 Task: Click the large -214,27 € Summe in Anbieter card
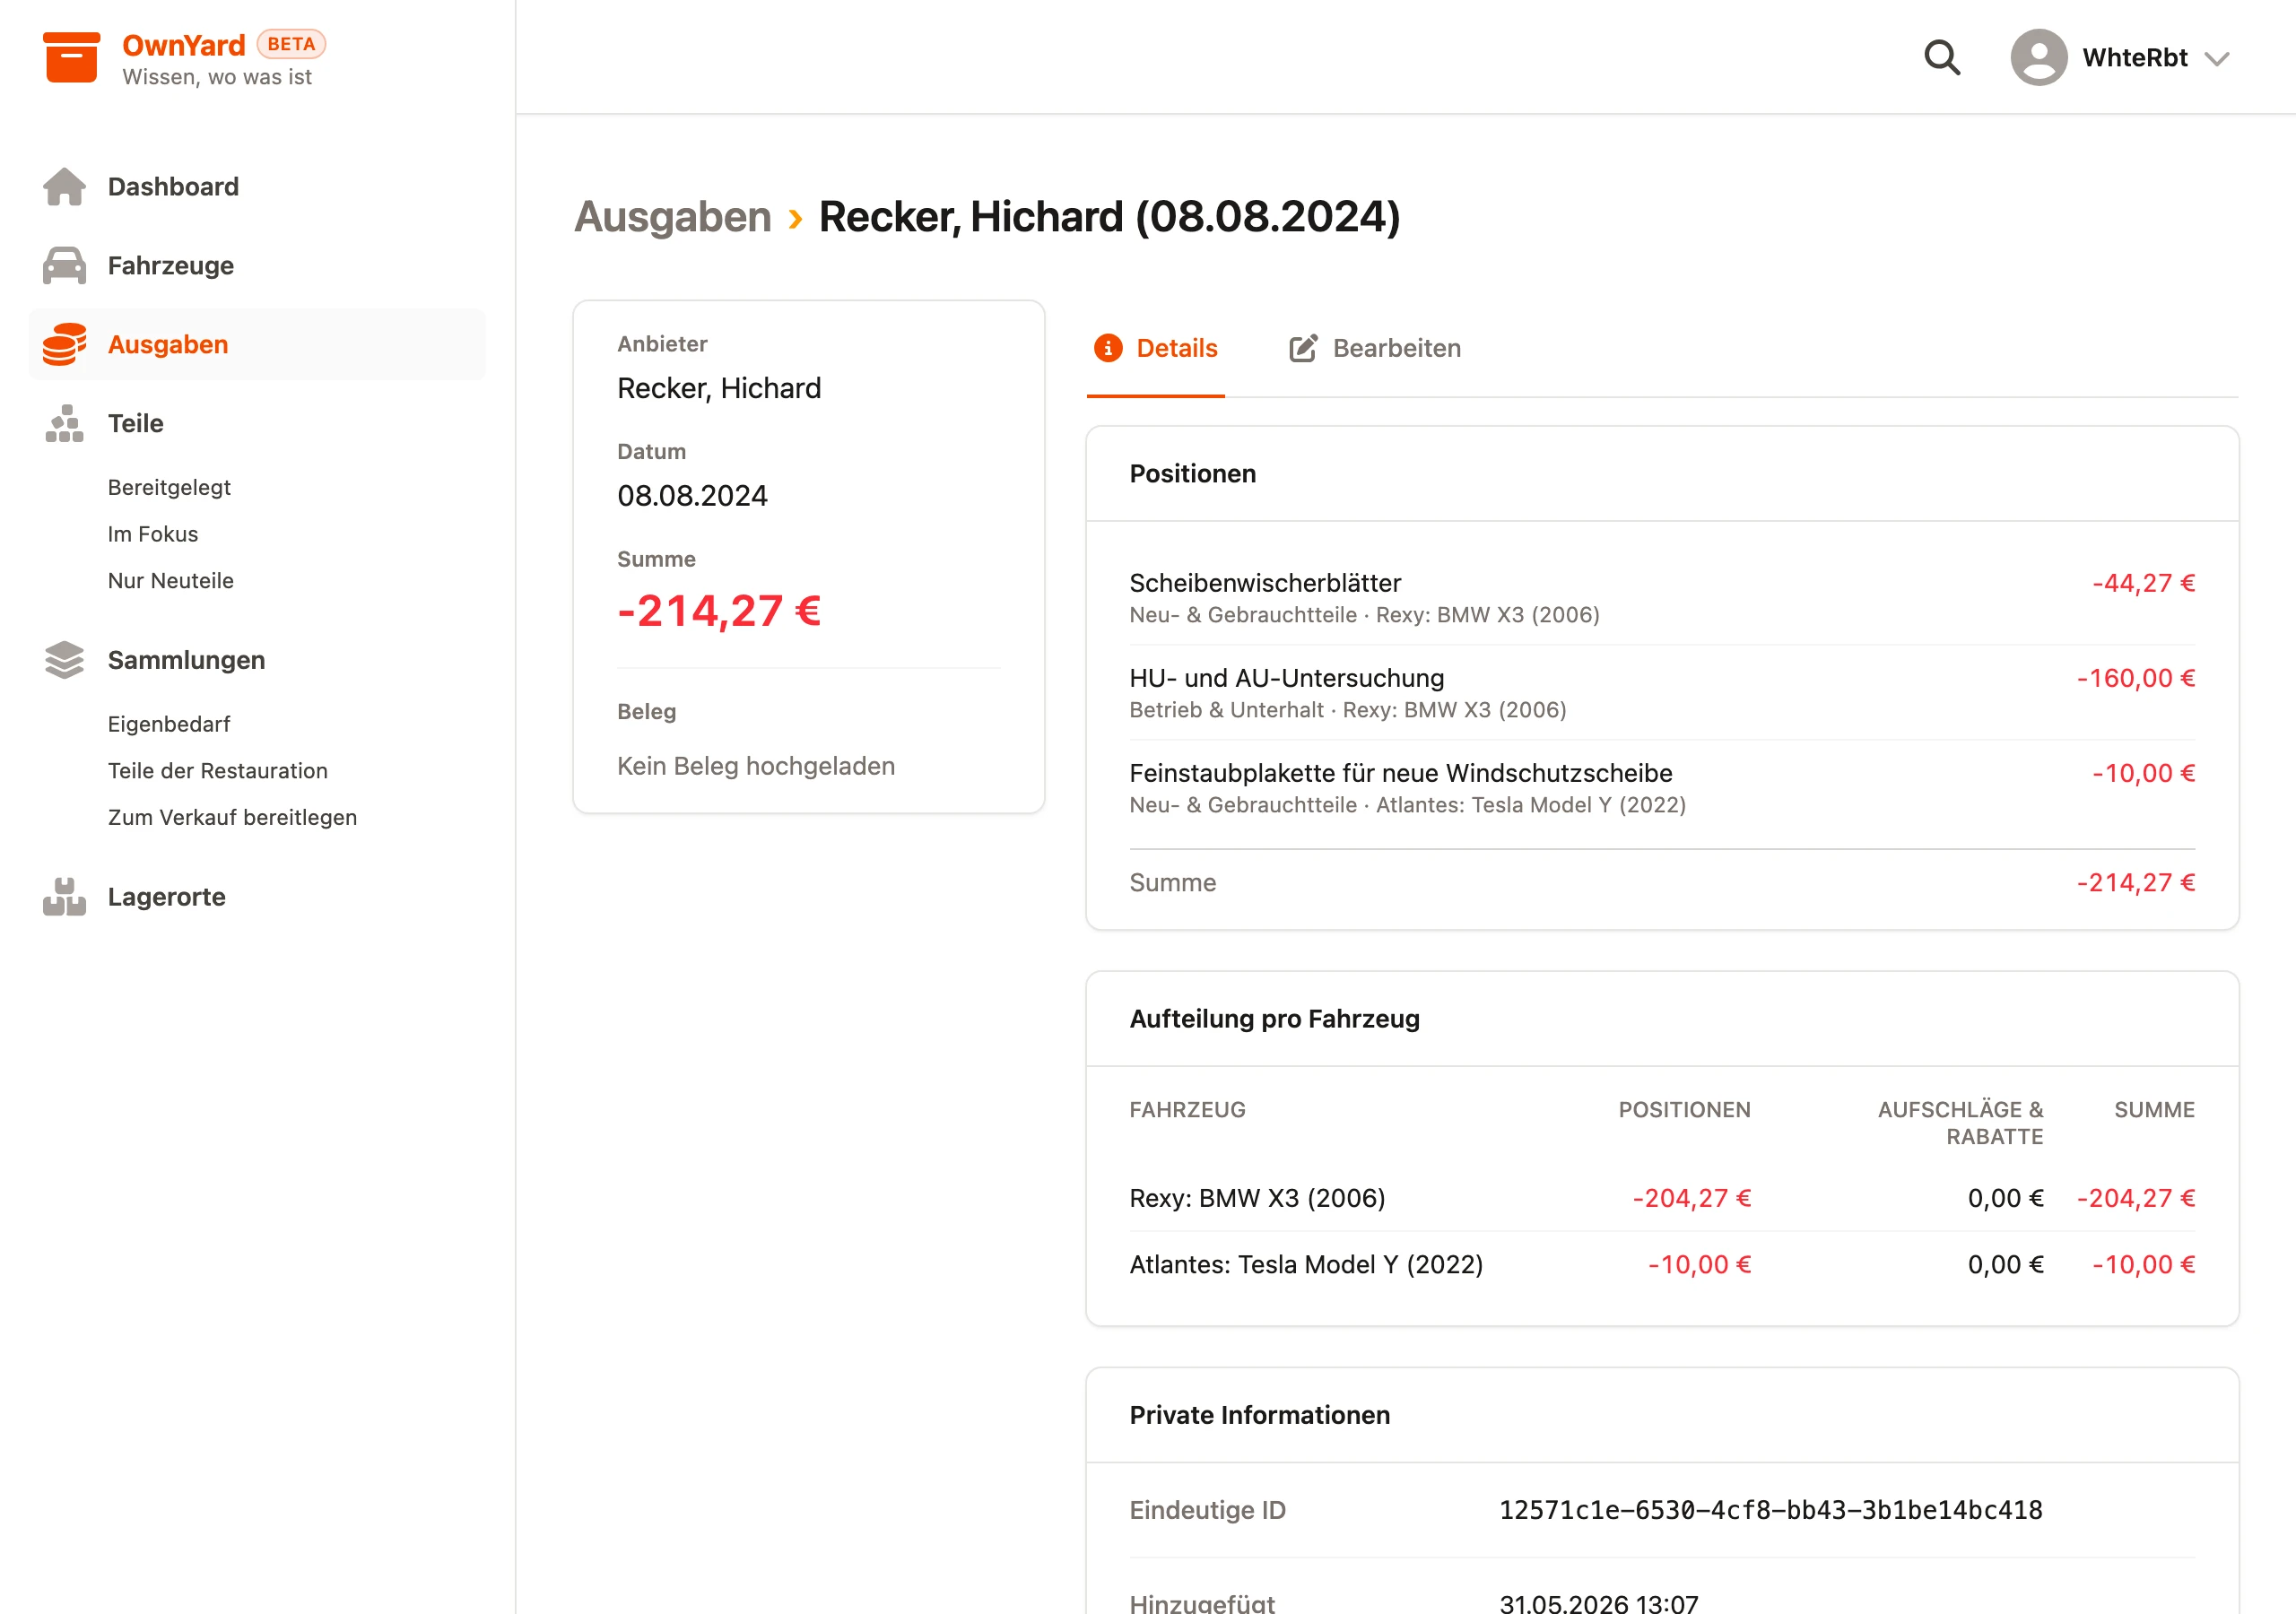tap(719, 610)
